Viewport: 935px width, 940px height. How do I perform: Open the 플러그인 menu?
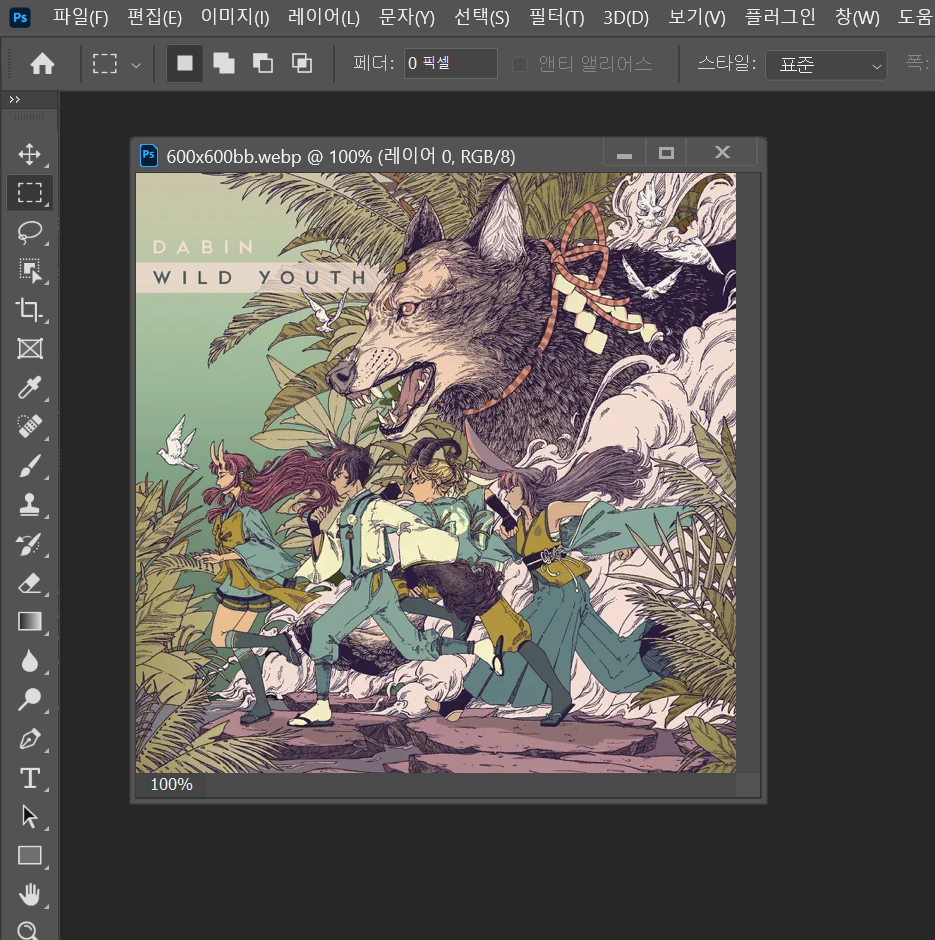click(x=779, y=17)
